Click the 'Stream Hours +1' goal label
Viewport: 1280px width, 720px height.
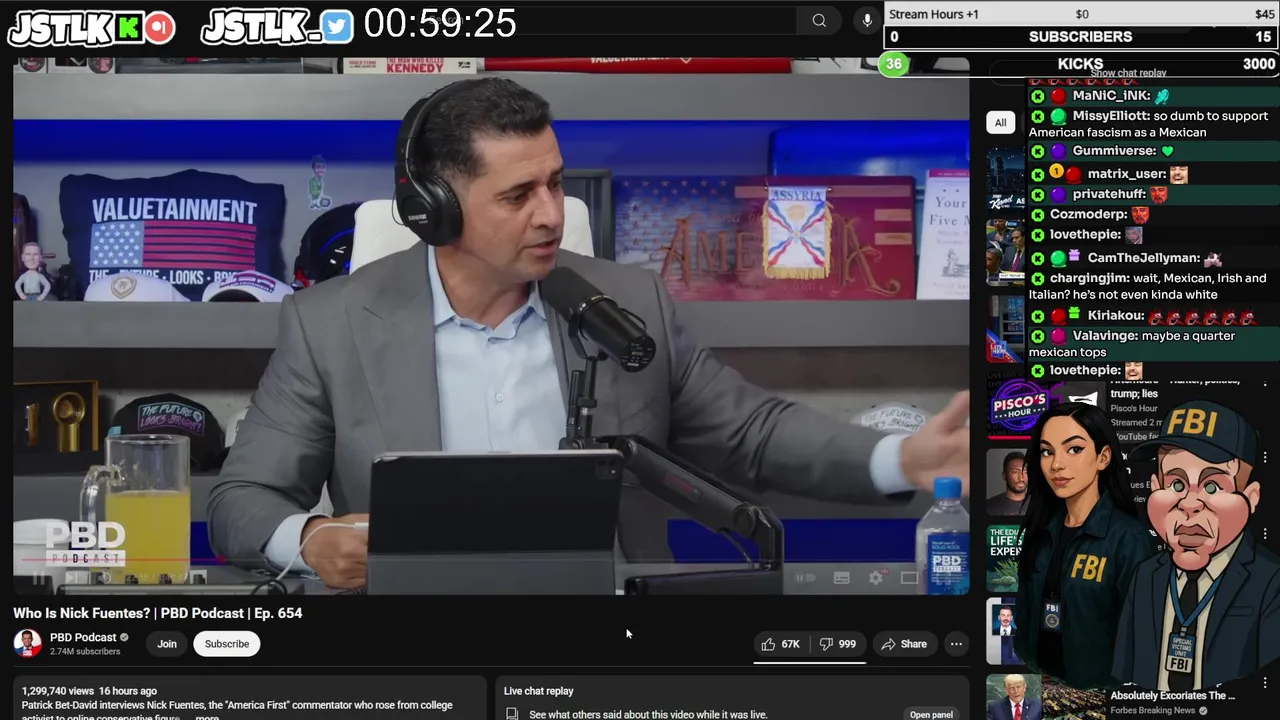pyautogui.click(x=934, y=14)
